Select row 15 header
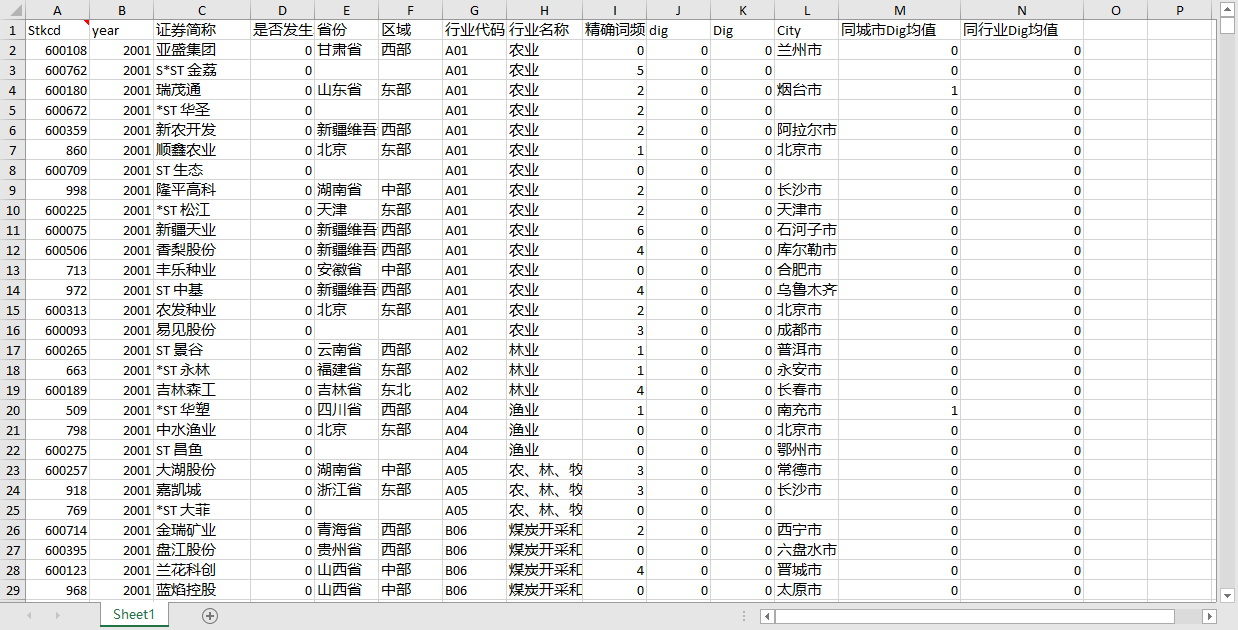This screenshot has height=630, width=1238. point(12,310)
